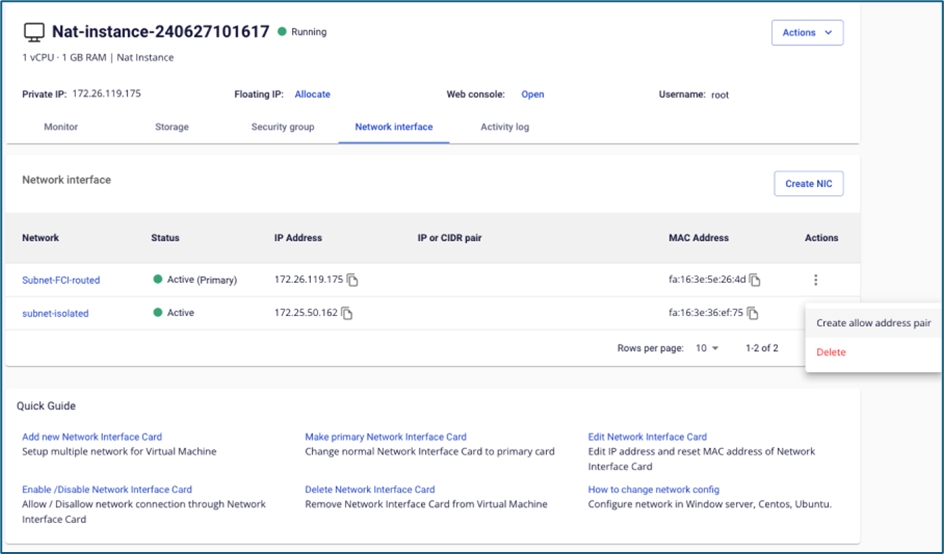Copy MAC address fa:16:3e:5e:26:4d
Viewport: 944px width, 554px height.
tap(755, 280)
